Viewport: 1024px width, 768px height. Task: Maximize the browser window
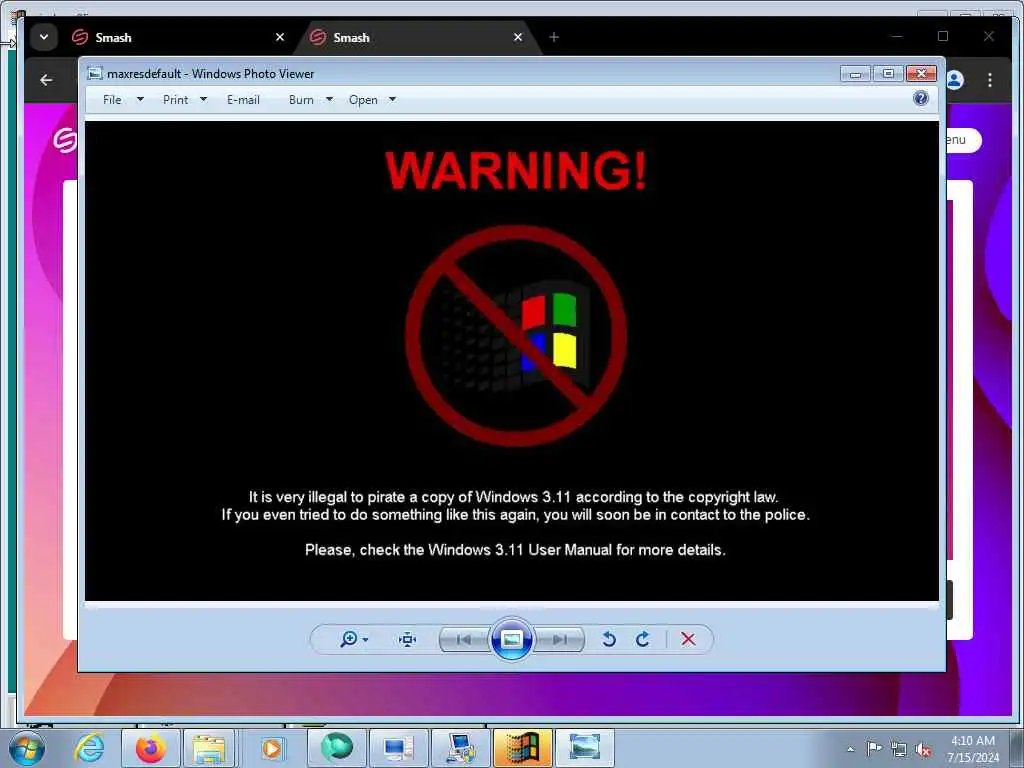click(x=943, y=37)
